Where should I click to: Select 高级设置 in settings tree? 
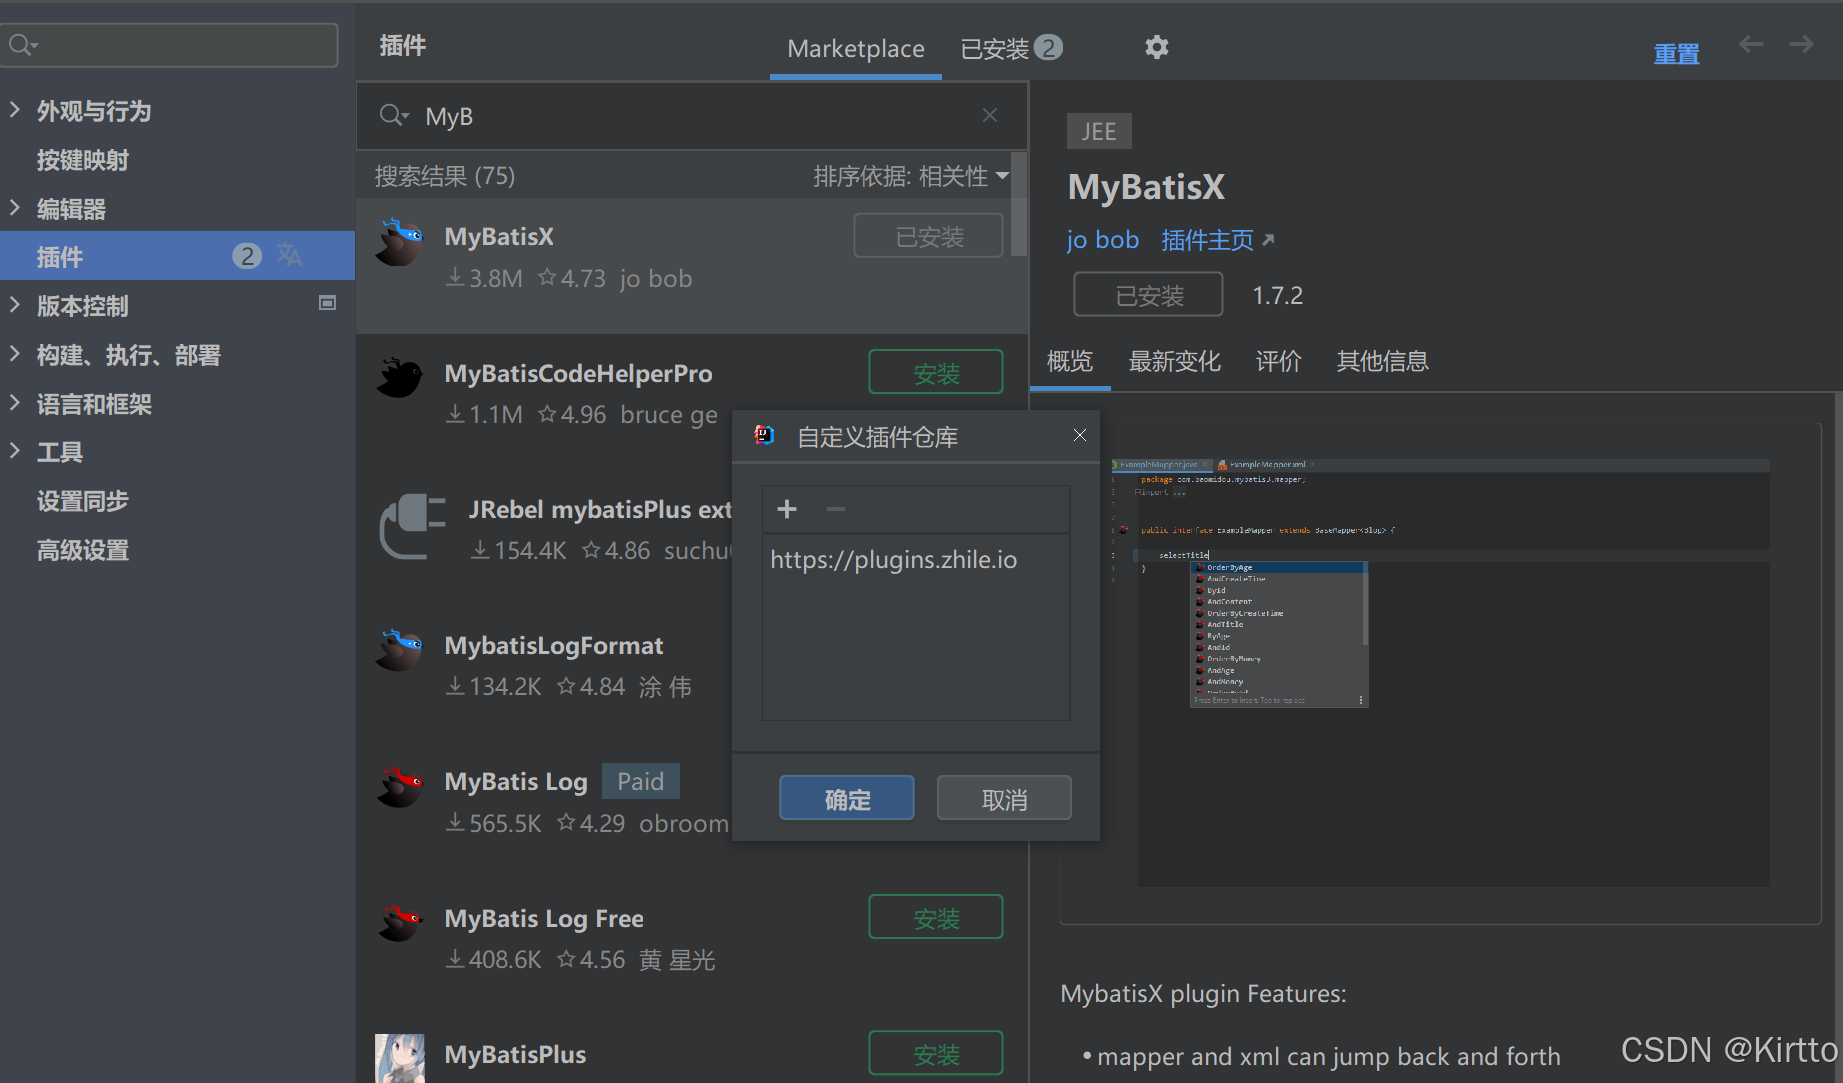(x=83, y=550)
